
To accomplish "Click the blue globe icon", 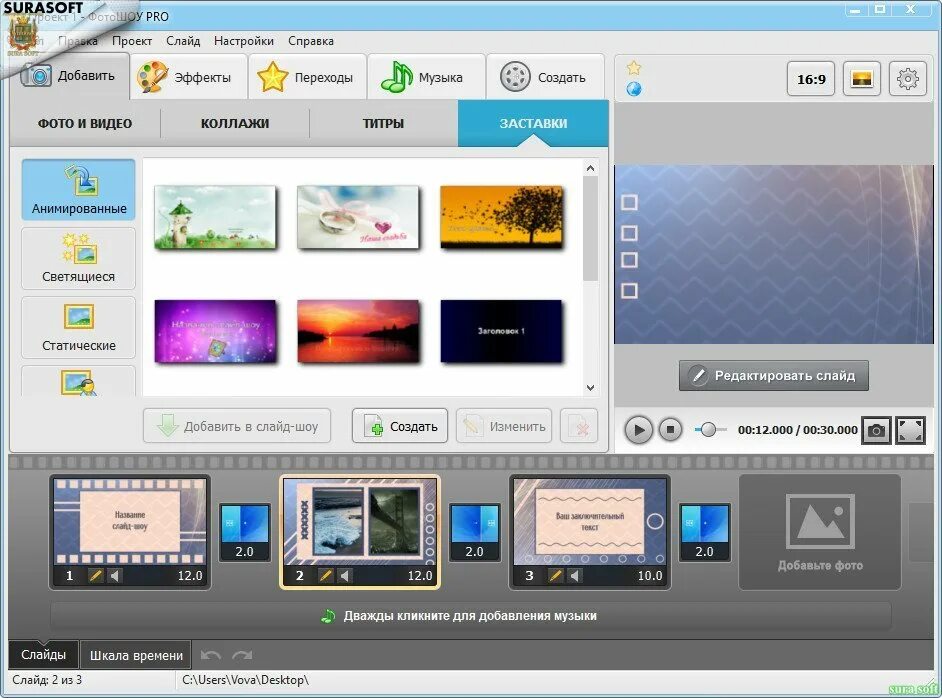I will [634, 90].
